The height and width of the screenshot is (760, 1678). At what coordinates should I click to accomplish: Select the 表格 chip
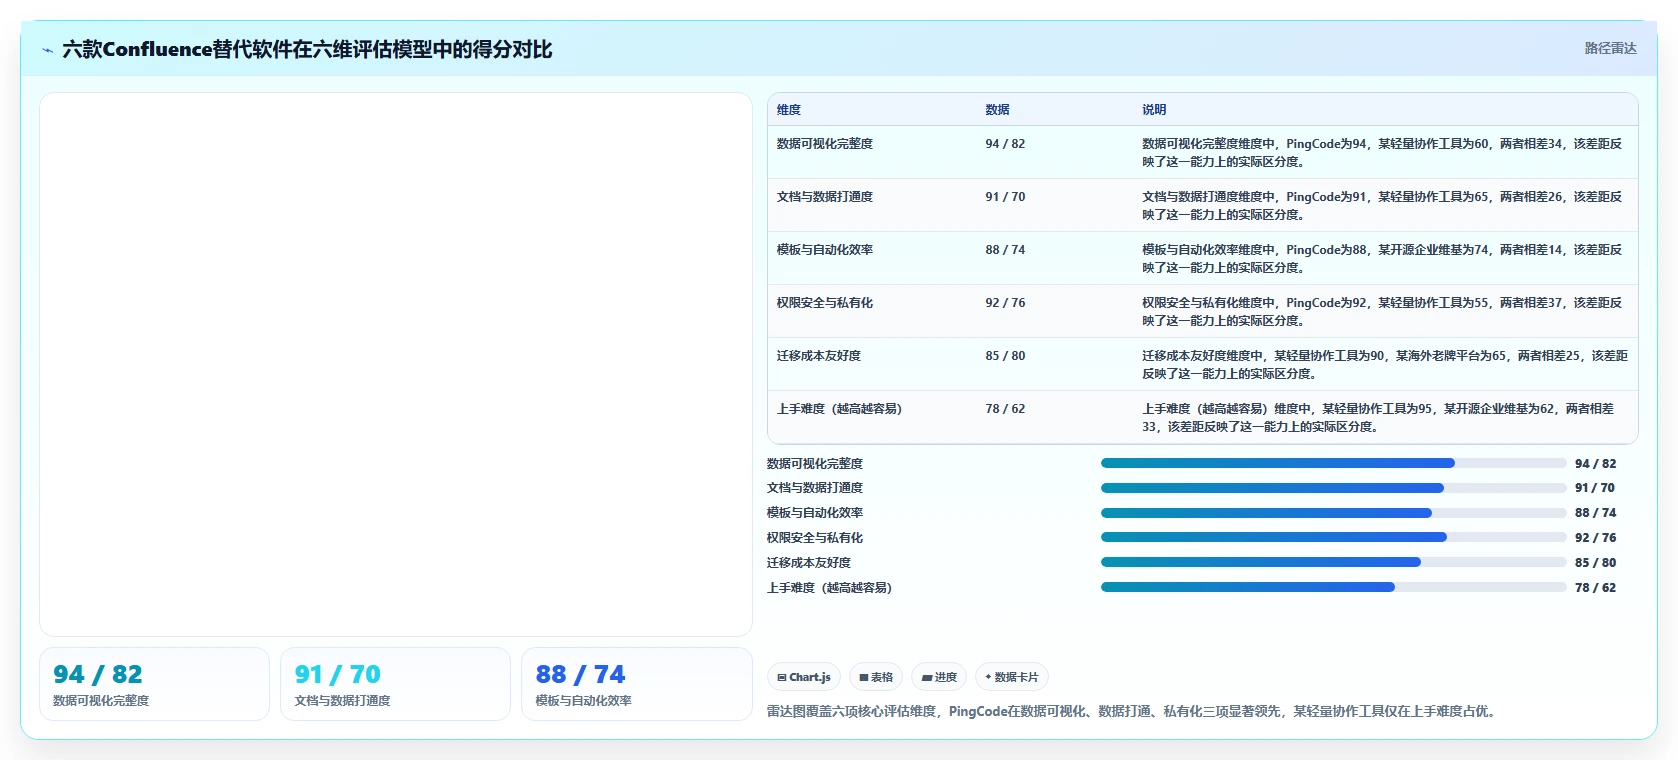point(876,677)
